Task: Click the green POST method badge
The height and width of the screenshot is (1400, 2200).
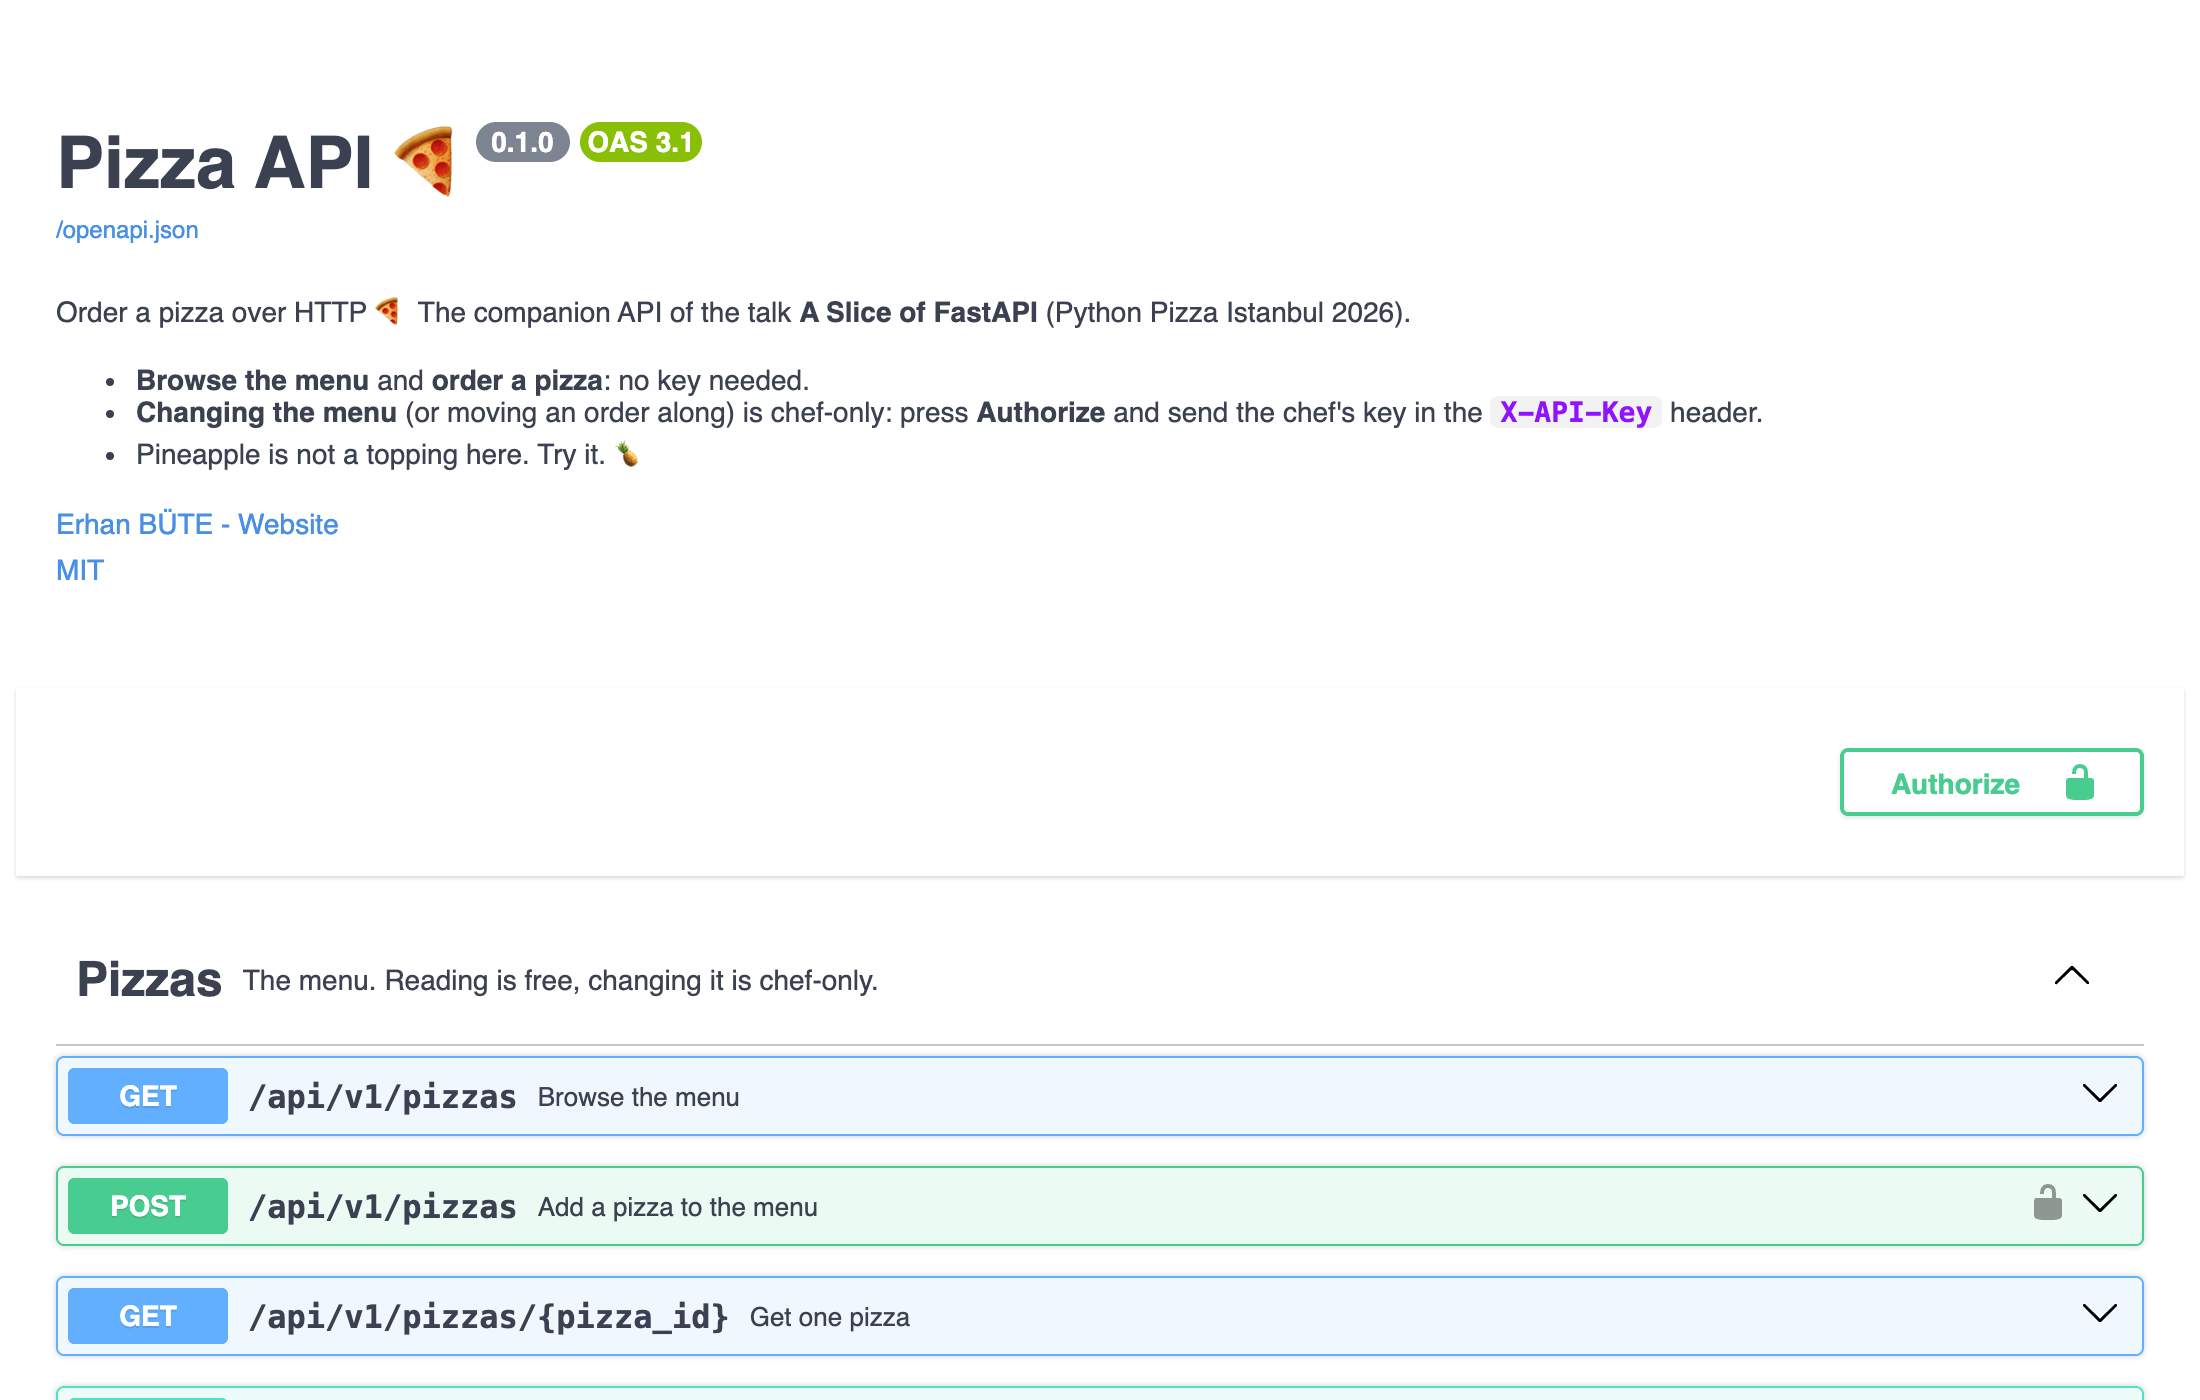Action: tap(148, 1206)
